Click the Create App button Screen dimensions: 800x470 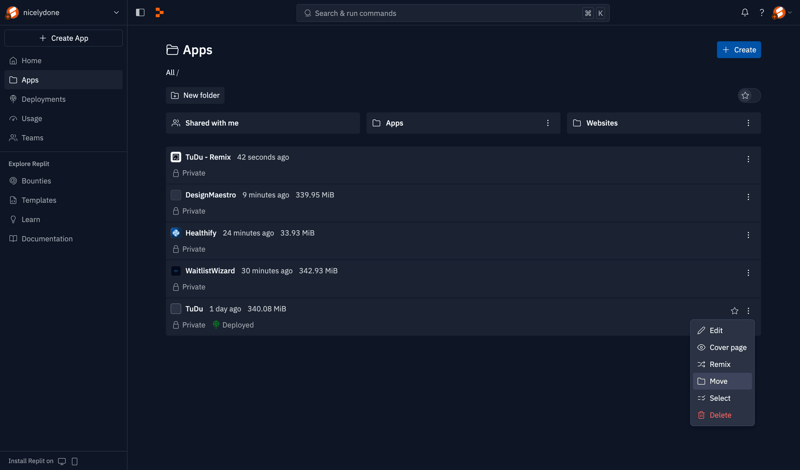(63, 38)
